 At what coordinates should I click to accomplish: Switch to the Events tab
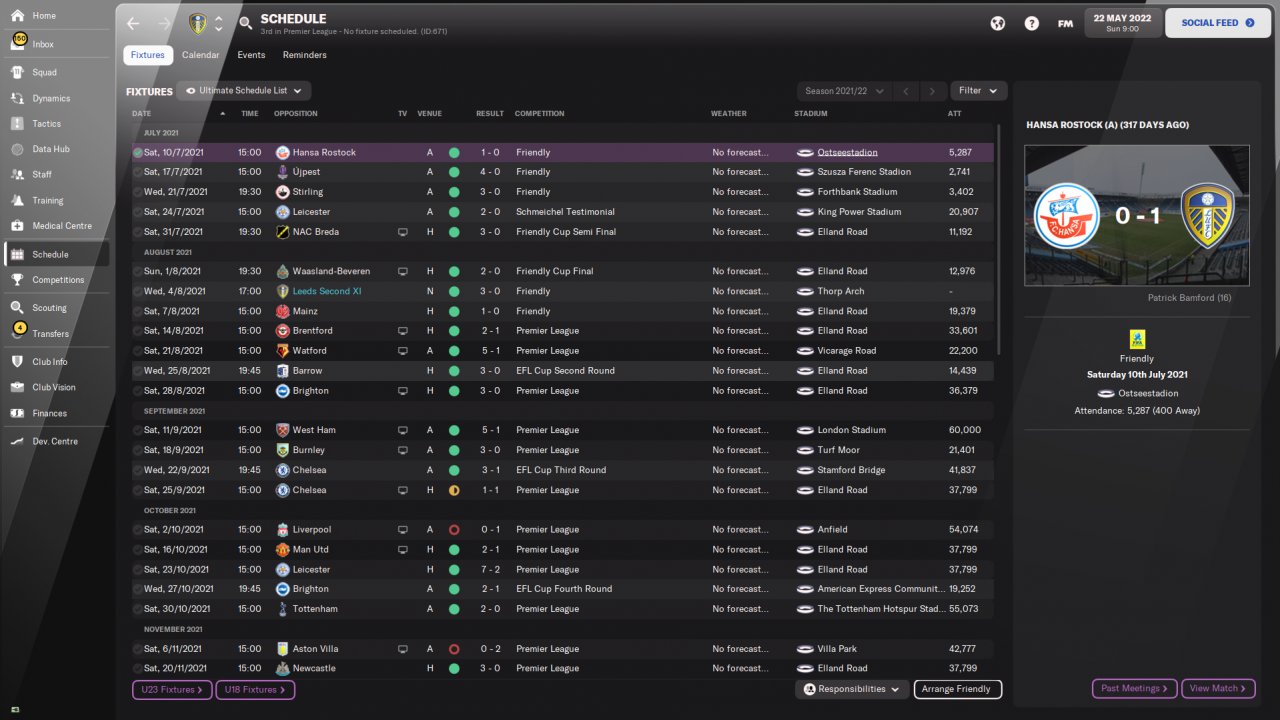tap(251, 55)
